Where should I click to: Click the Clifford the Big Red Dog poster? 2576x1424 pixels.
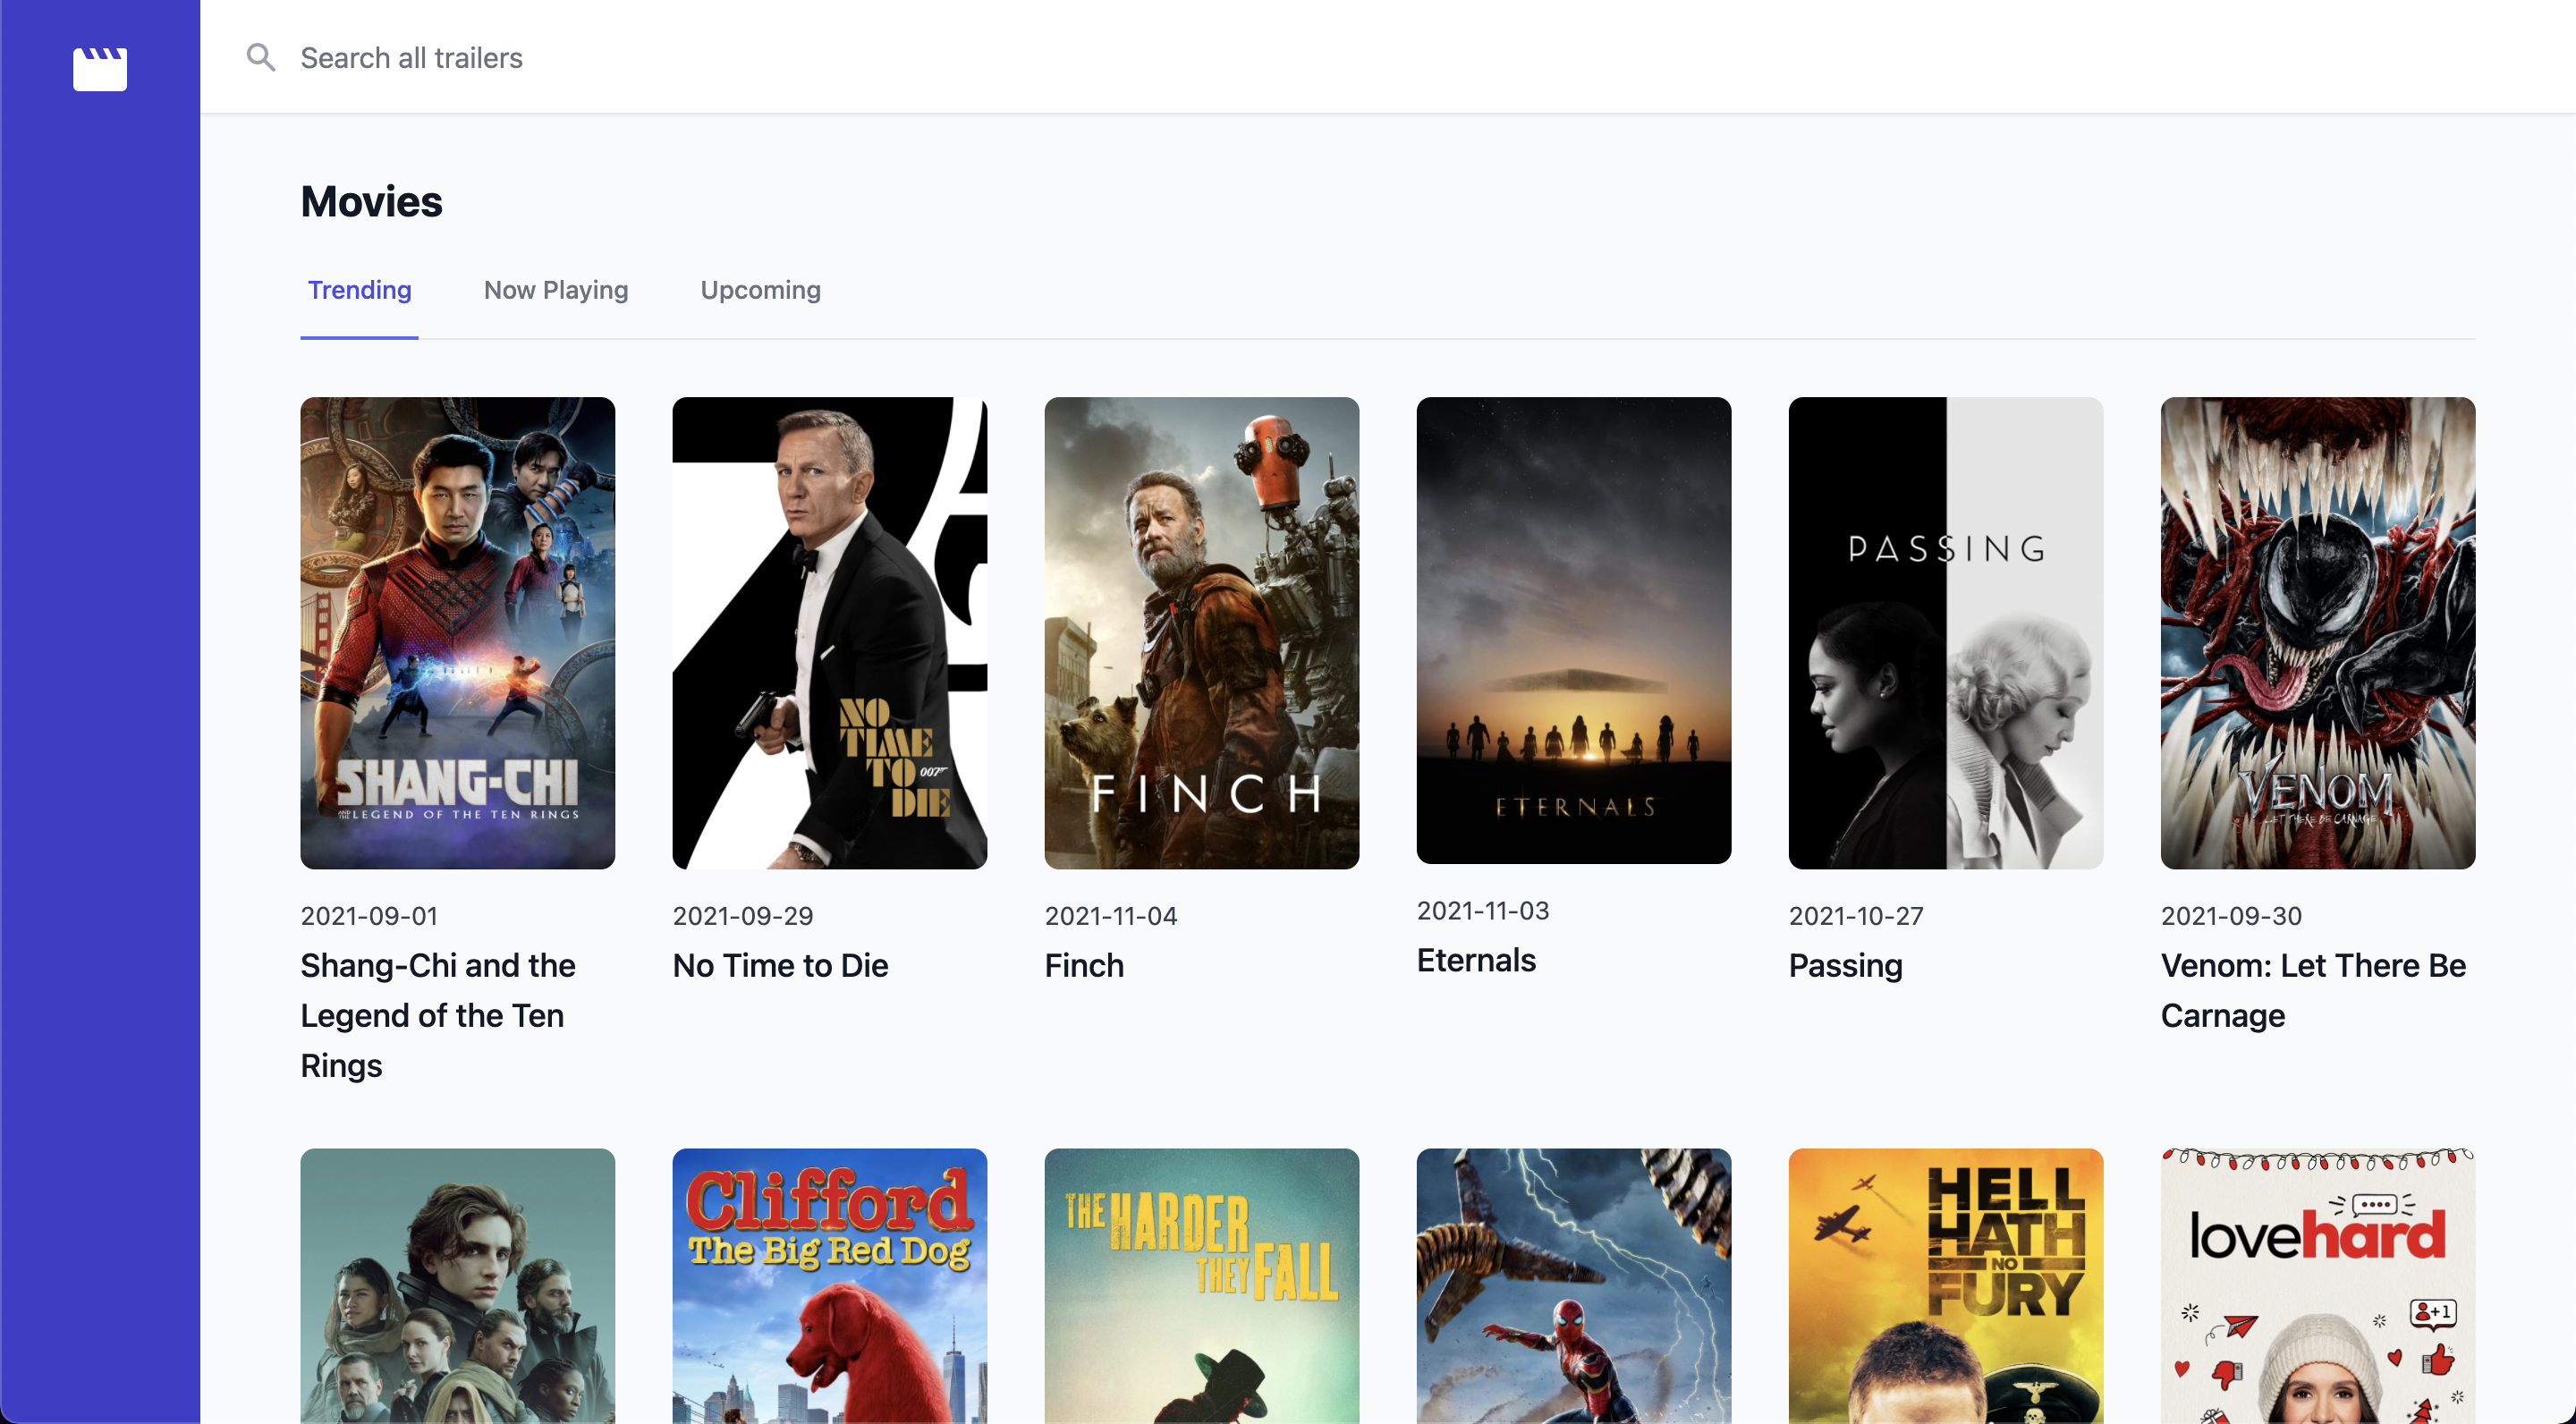[829, 1285]
